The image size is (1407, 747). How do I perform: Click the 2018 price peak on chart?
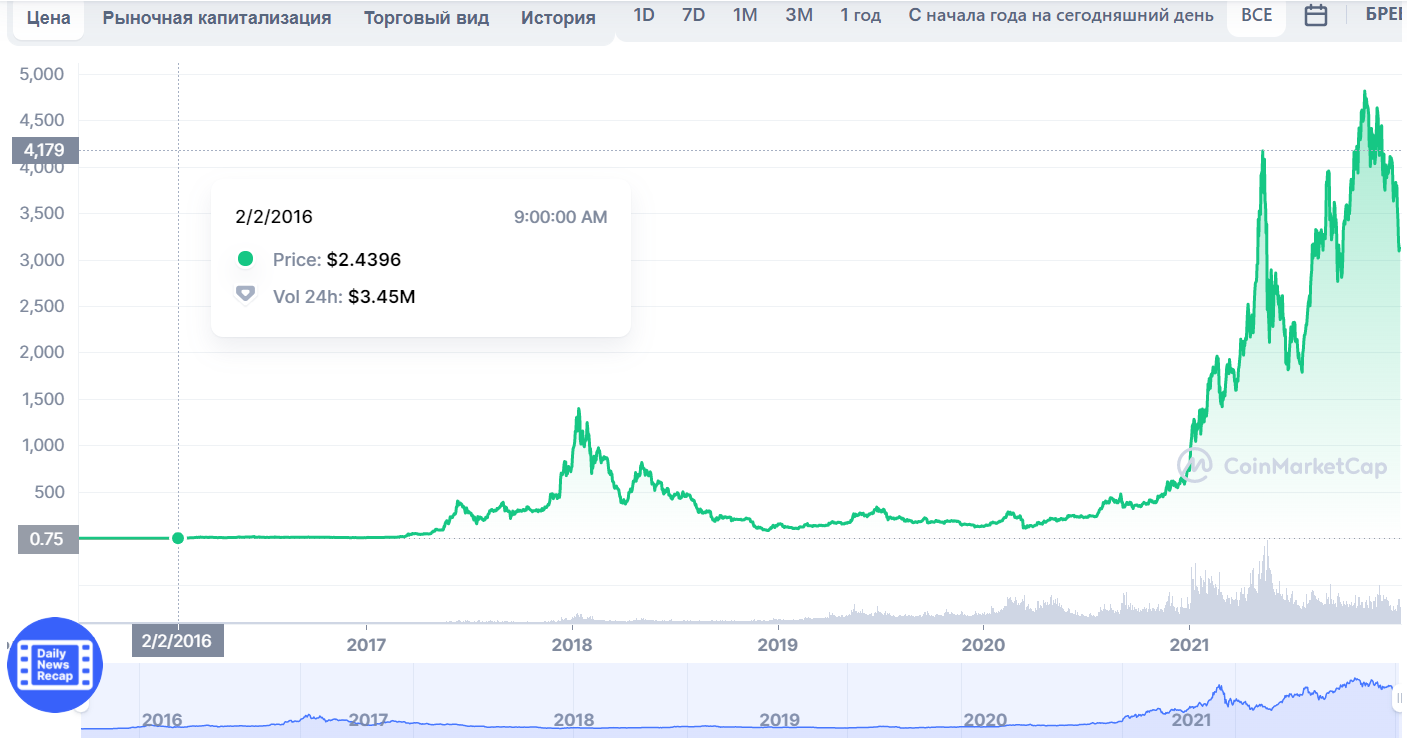[578, 409]
